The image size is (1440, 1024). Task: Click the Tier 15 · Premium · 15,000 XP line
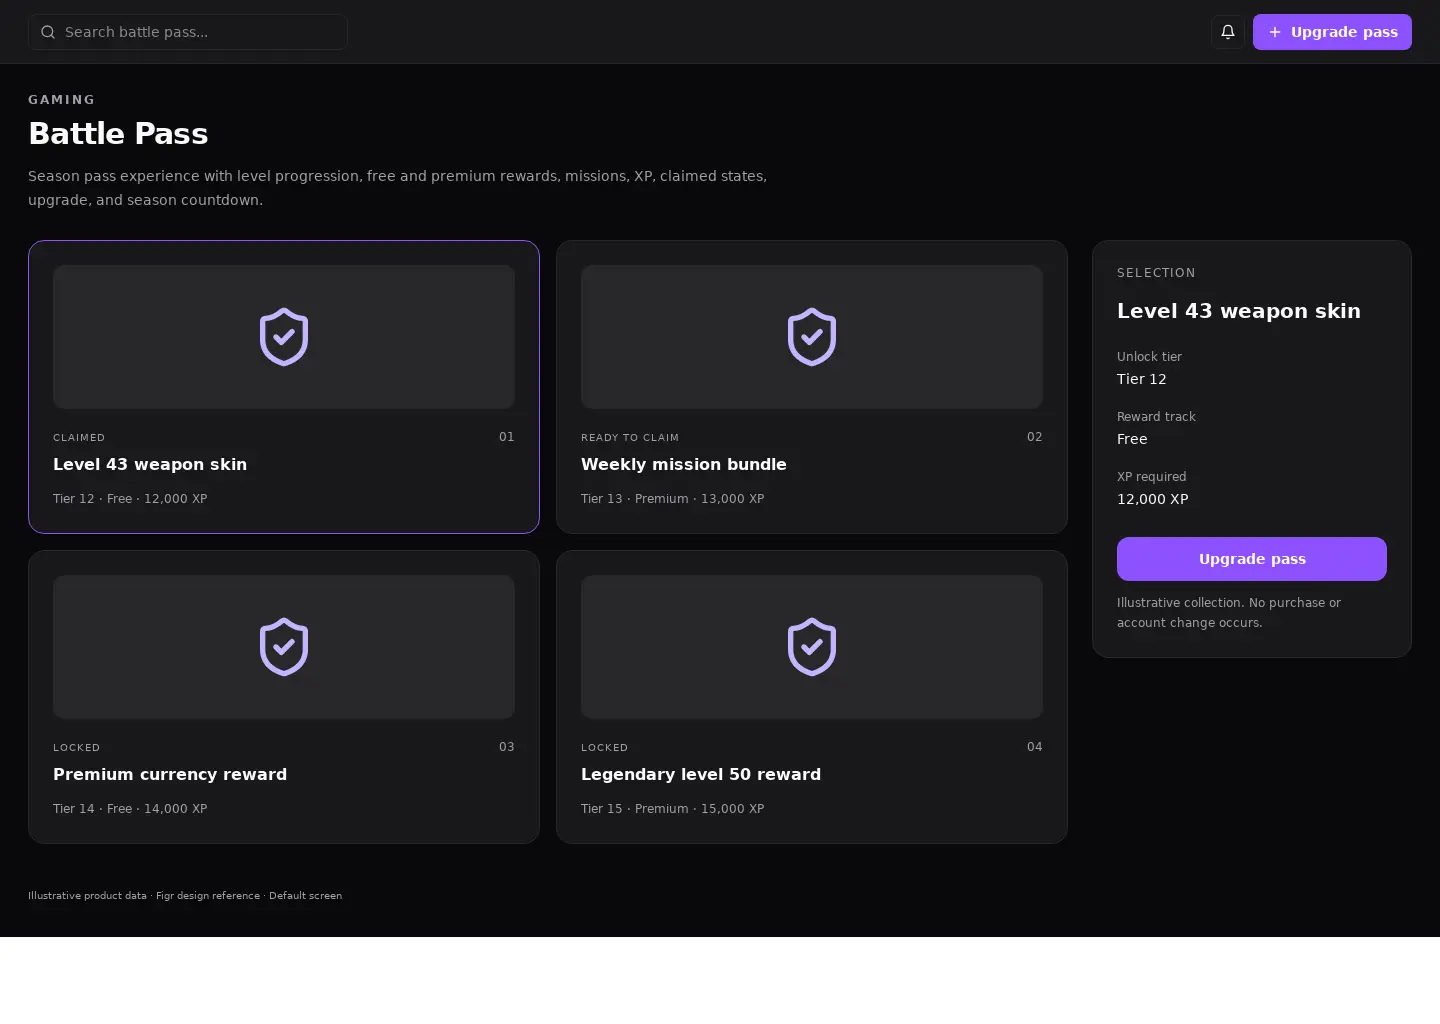(673, 809)
